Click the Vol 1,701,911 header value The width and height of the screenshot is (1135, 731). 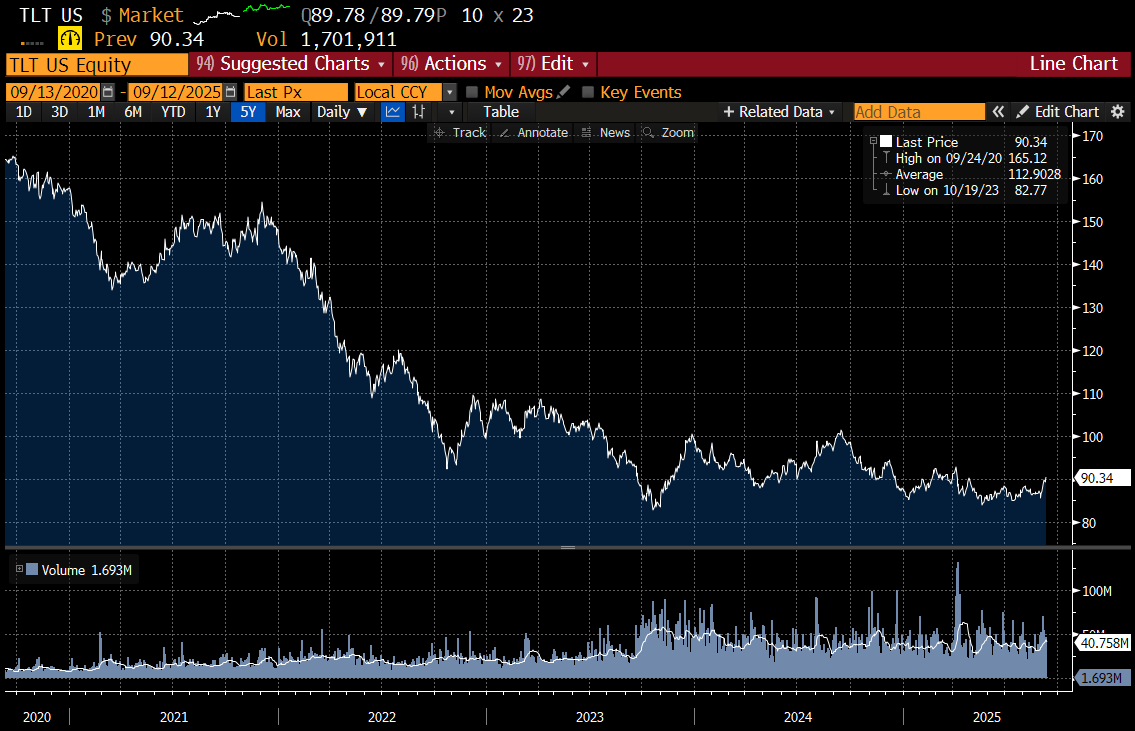click(x=326, y=39)
